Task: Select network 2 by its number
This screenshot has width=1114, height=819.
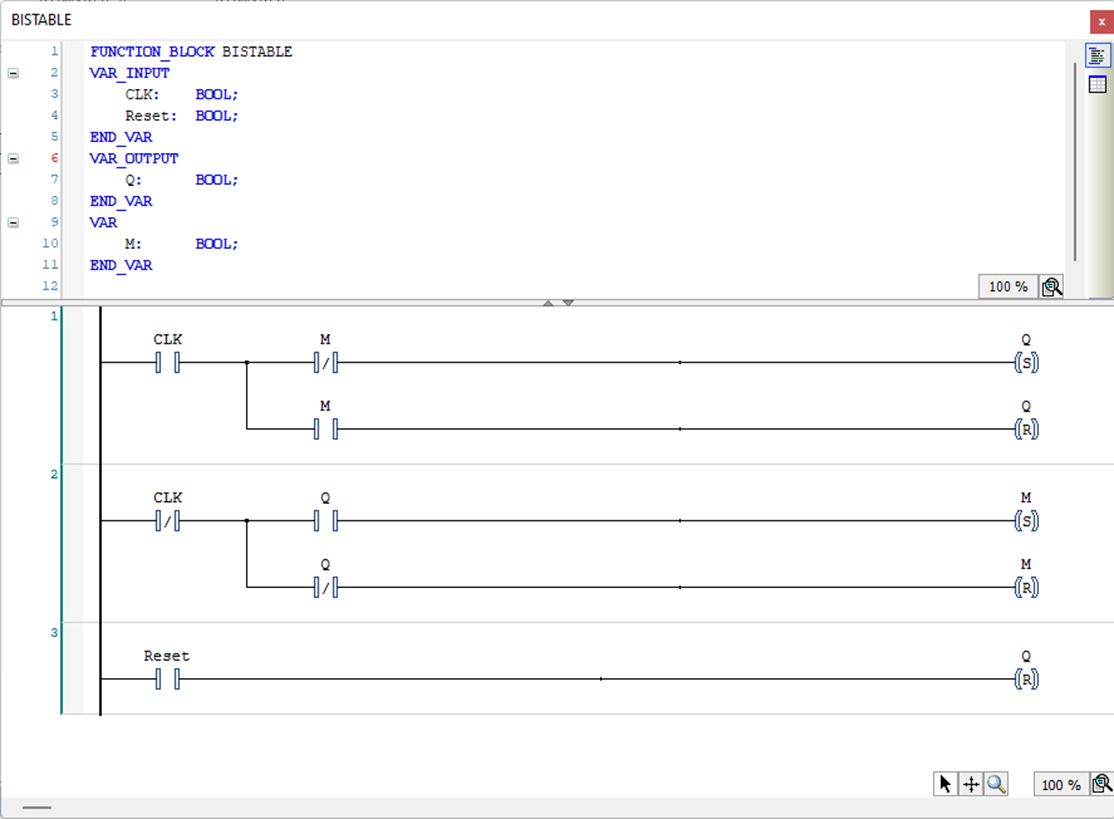Action: (55, 474)
